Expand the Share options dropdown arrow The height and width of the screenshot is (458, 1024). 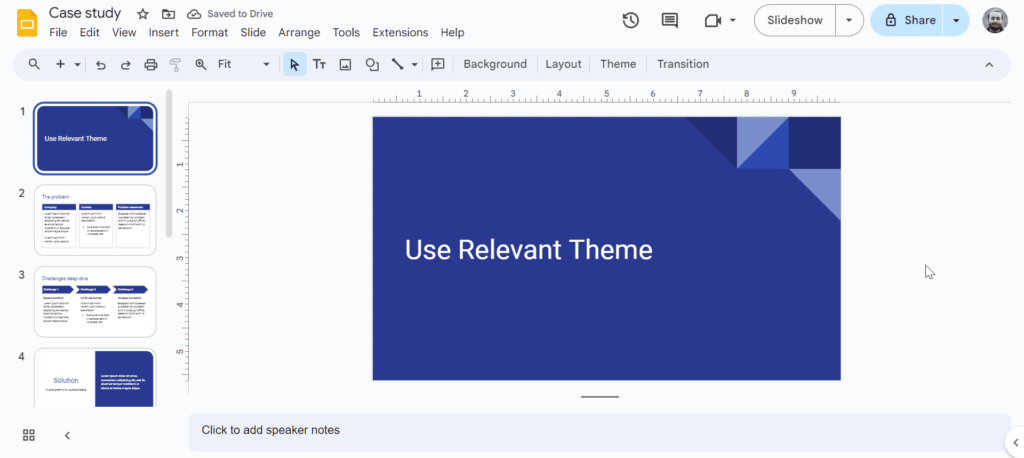[957, 20]
